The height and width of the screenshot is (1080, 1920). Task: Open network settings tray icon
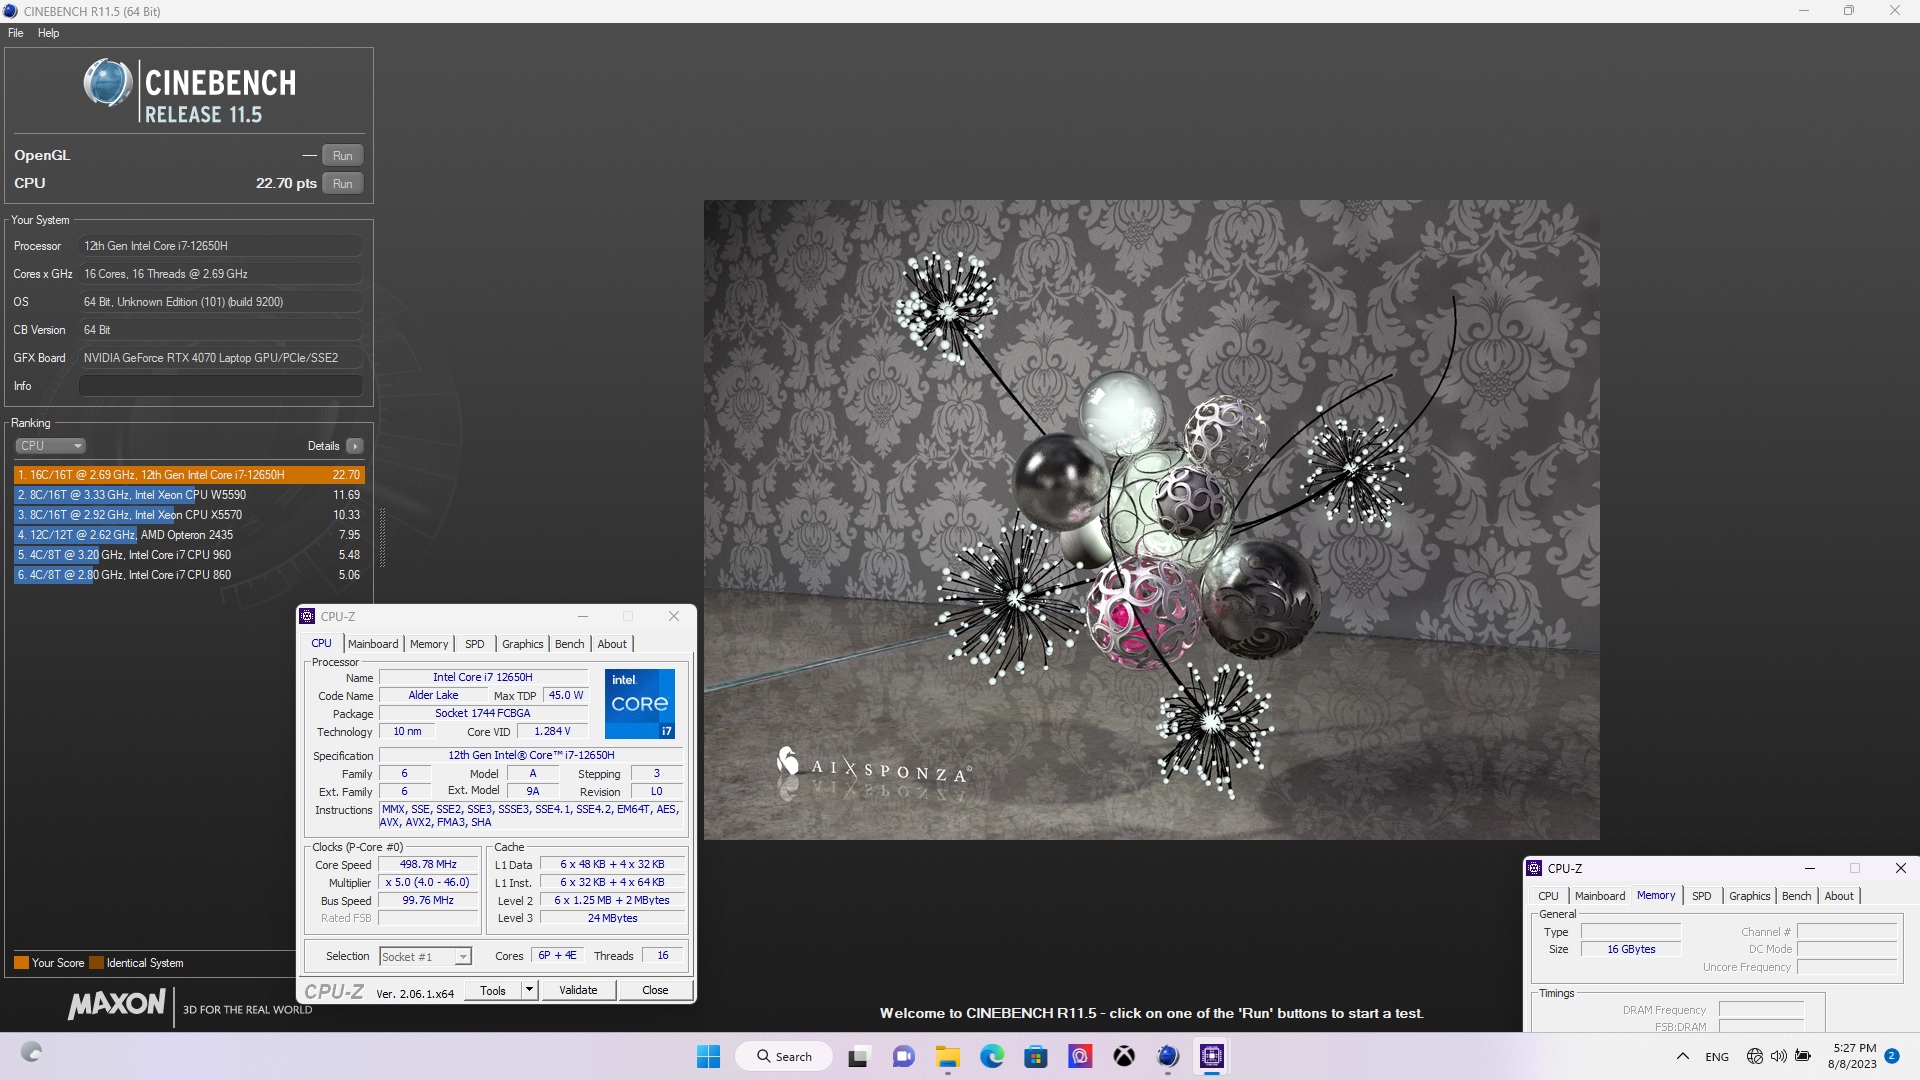(1755, 1057)
